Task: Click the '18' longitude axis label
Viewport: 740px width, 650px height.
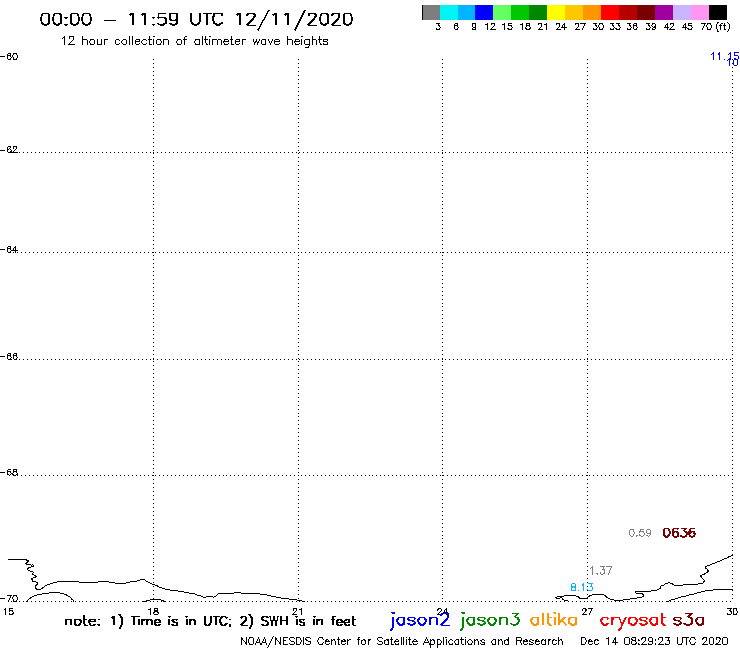Action: (153, 612)
